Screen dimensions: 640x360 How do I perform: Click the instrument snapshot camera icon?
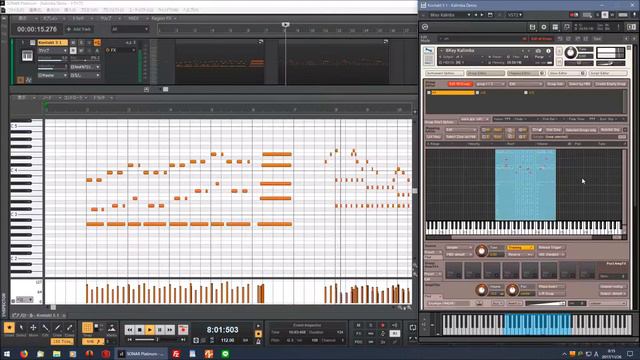(538, 51)
